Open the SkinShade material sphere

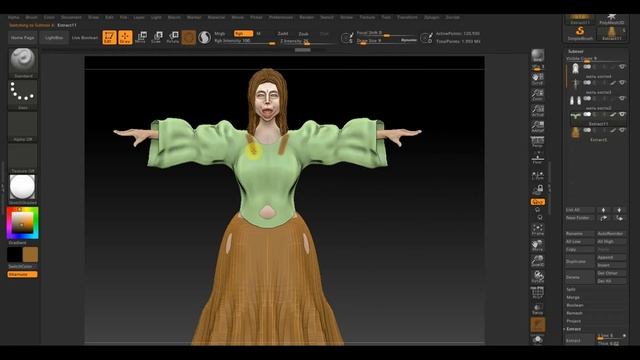23,189
